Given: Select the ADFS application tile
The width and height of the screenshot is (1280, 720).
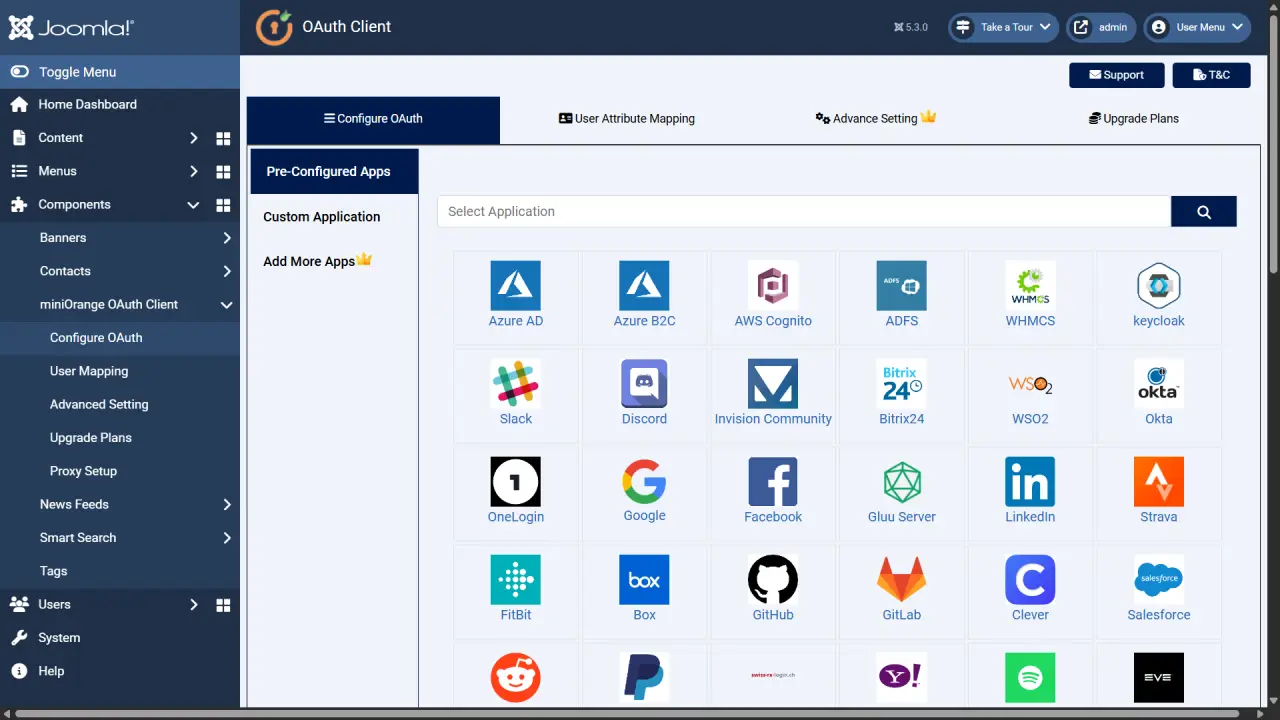Looking at the screenshot, I should (x=901, y=286).
